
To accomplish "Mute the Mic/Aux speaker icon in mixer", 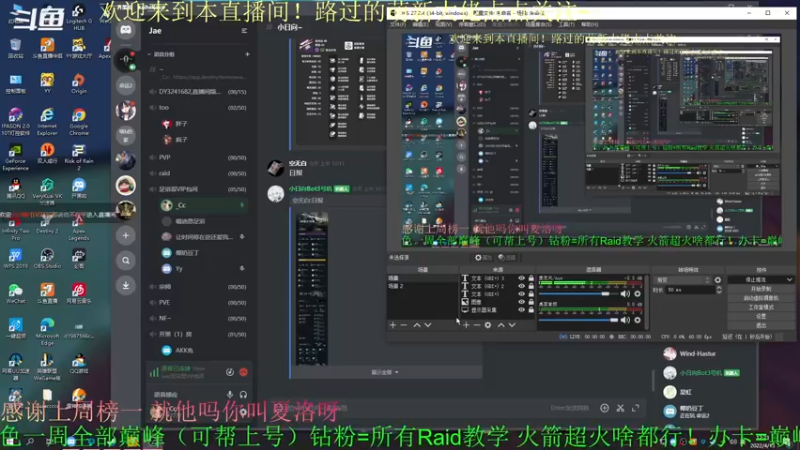I will [625, 294].
